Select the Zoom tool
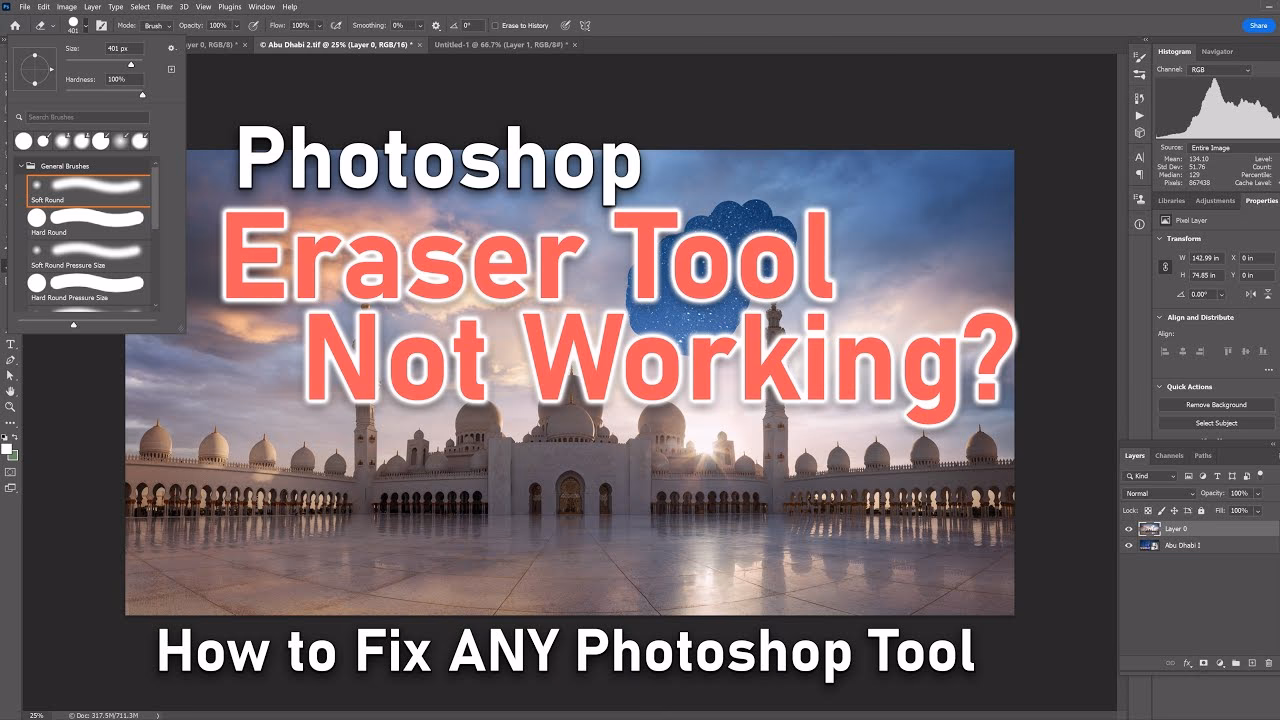This screenshot has height=720, width=1280. point(11,404)
